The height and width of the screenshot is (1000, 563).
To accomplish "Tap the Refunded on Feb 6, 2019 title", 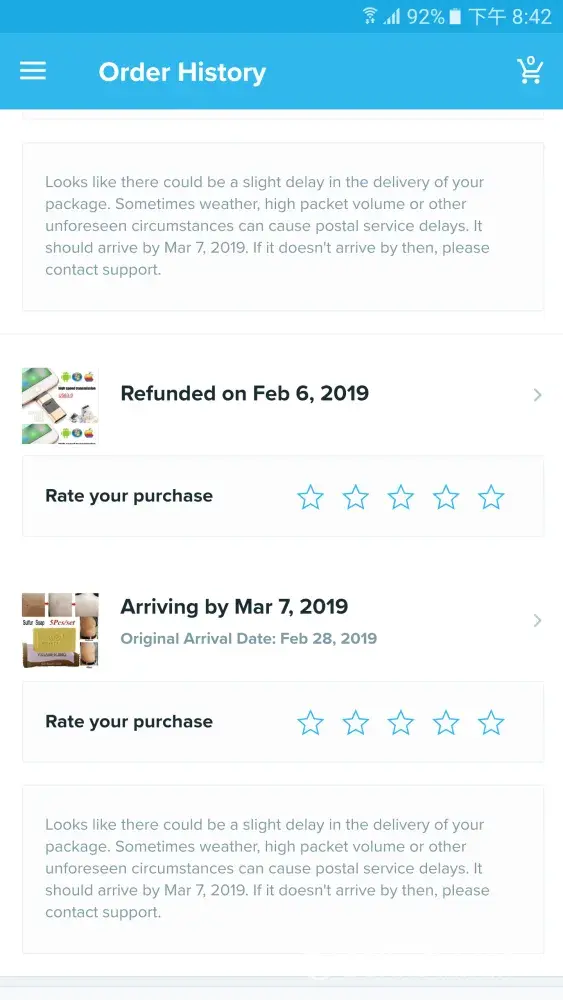I will click(x=245, y=393).
